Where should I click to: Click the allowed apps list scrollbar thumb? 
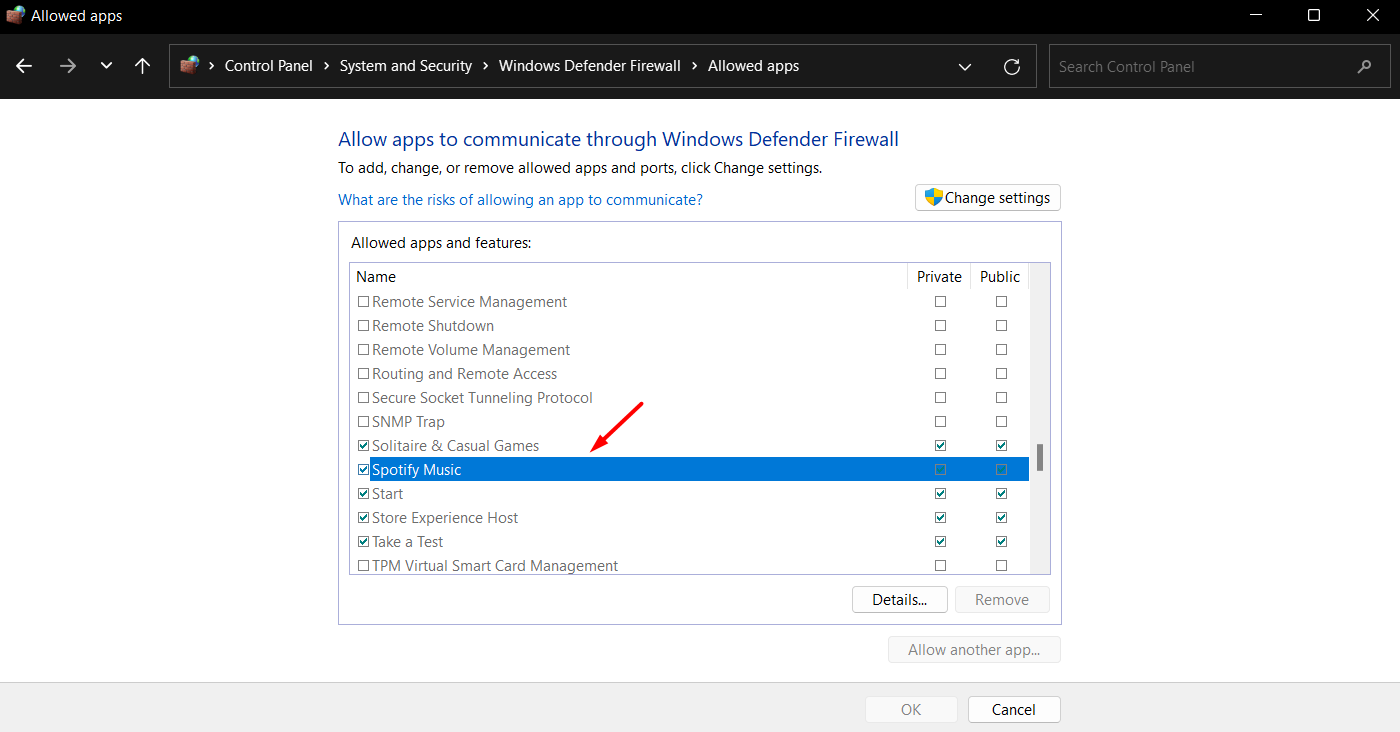coord(1040,457)
